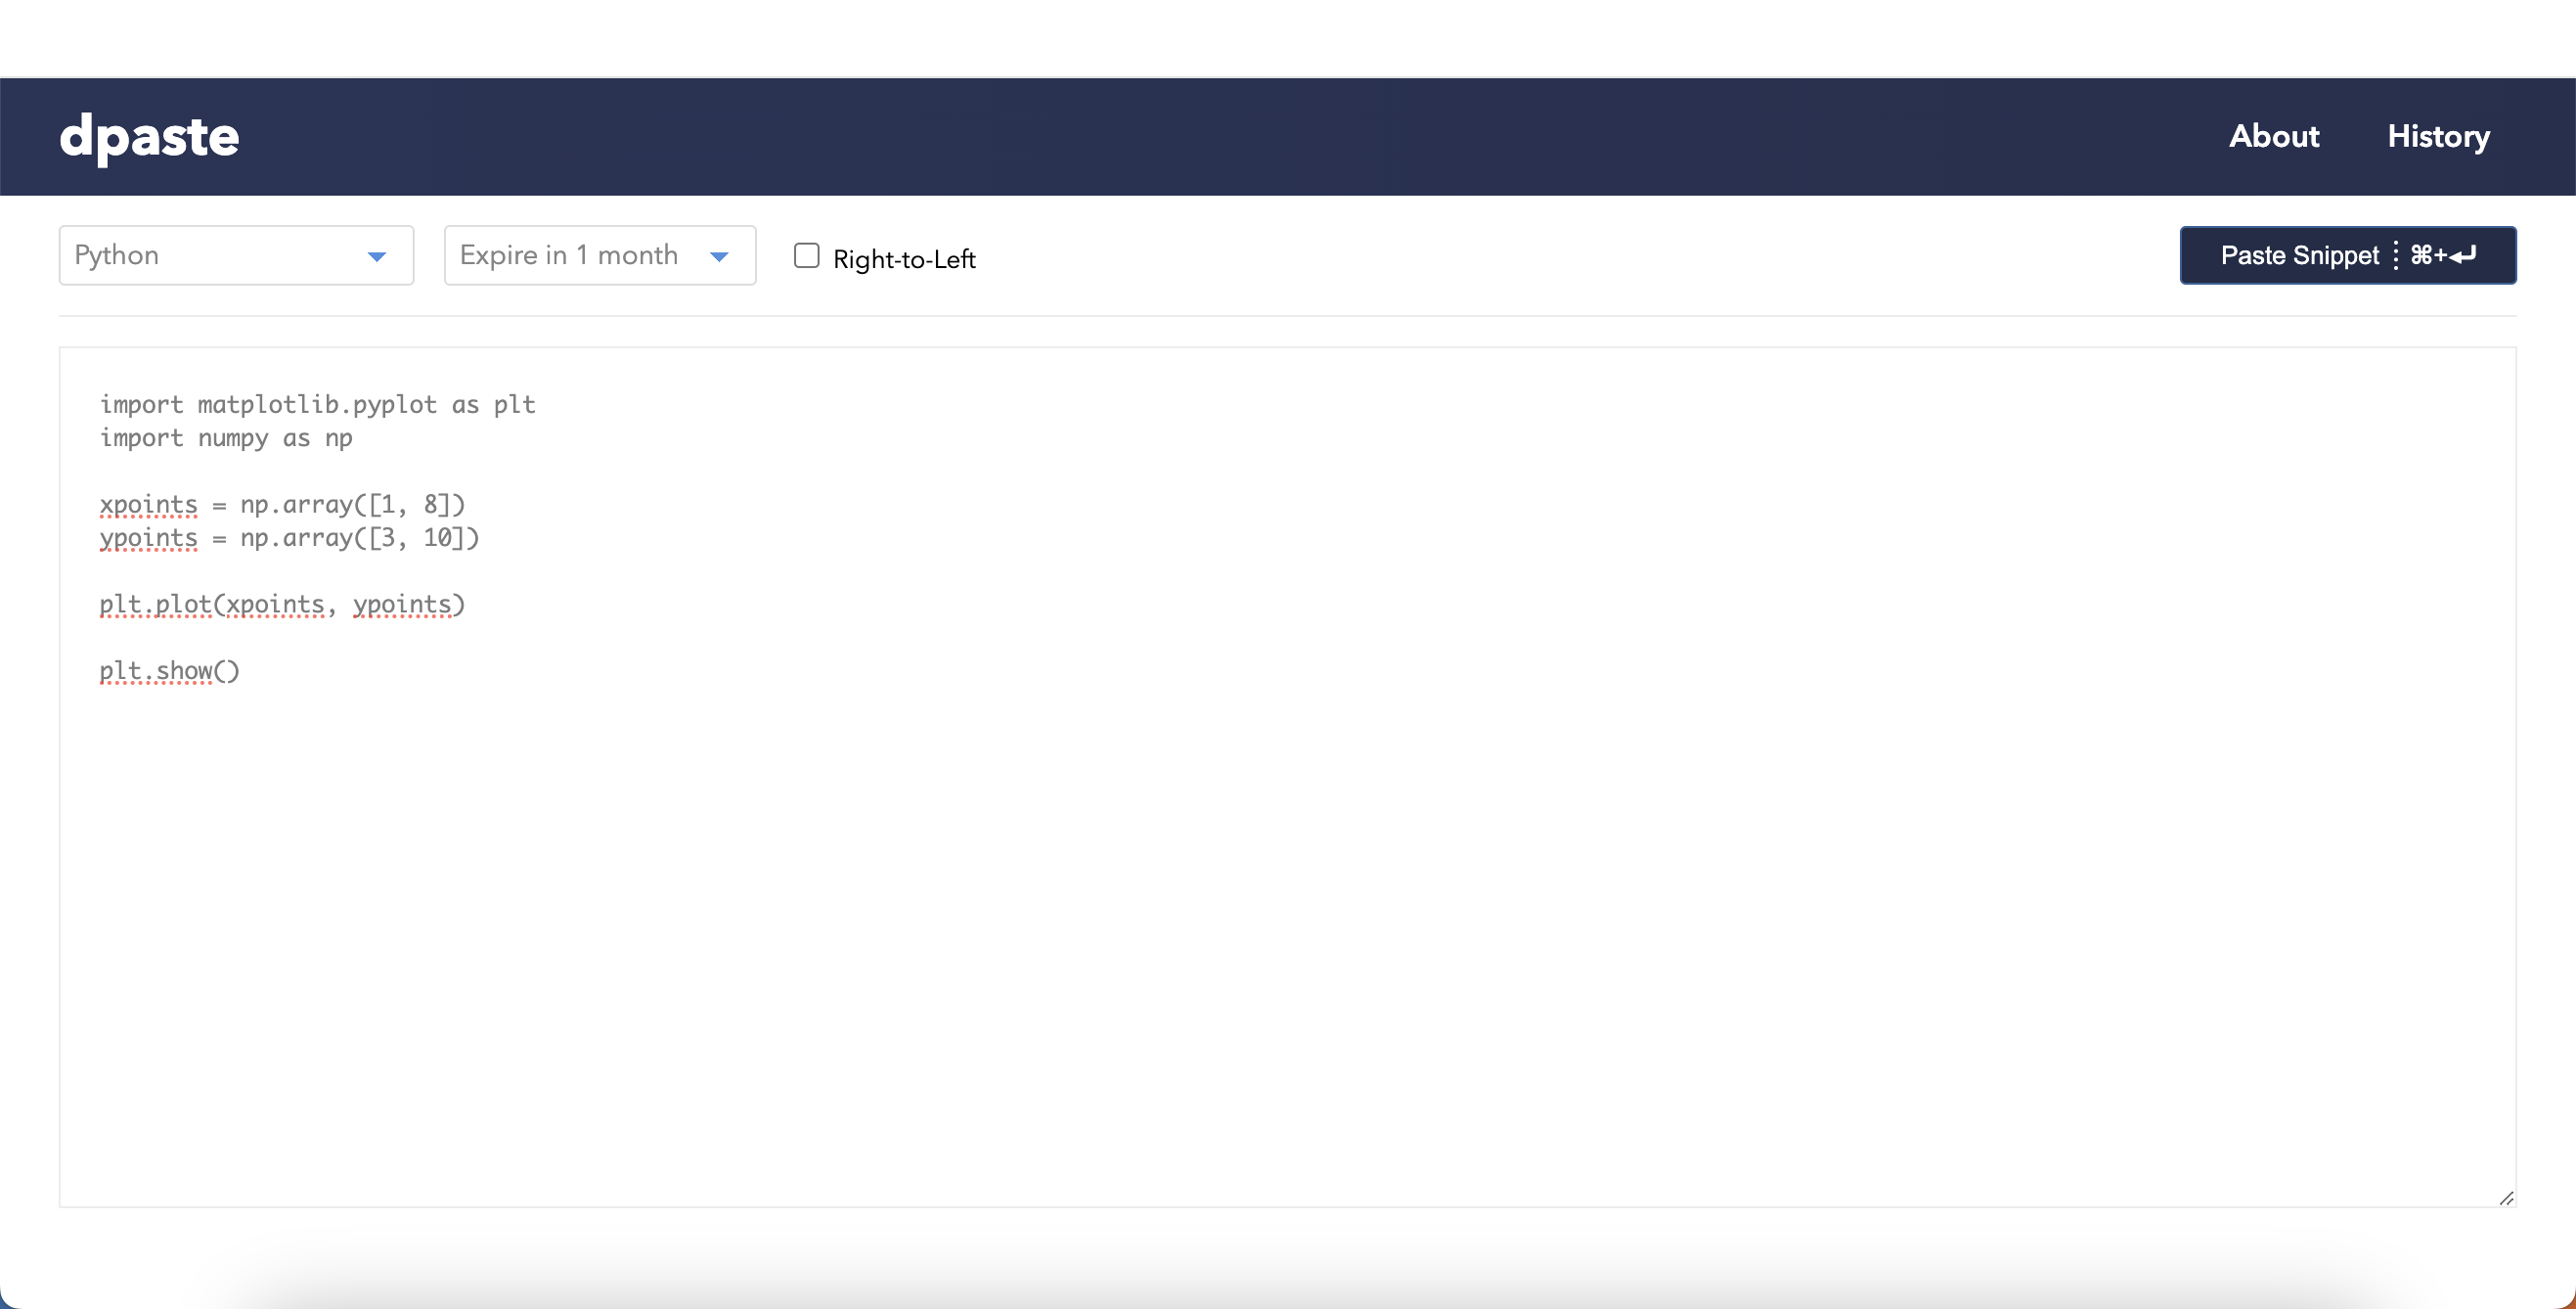Open the syntax language dropdown showing Python
Screen dimensions: 2576x1309
pyautogui.click(x=235, y=255)
